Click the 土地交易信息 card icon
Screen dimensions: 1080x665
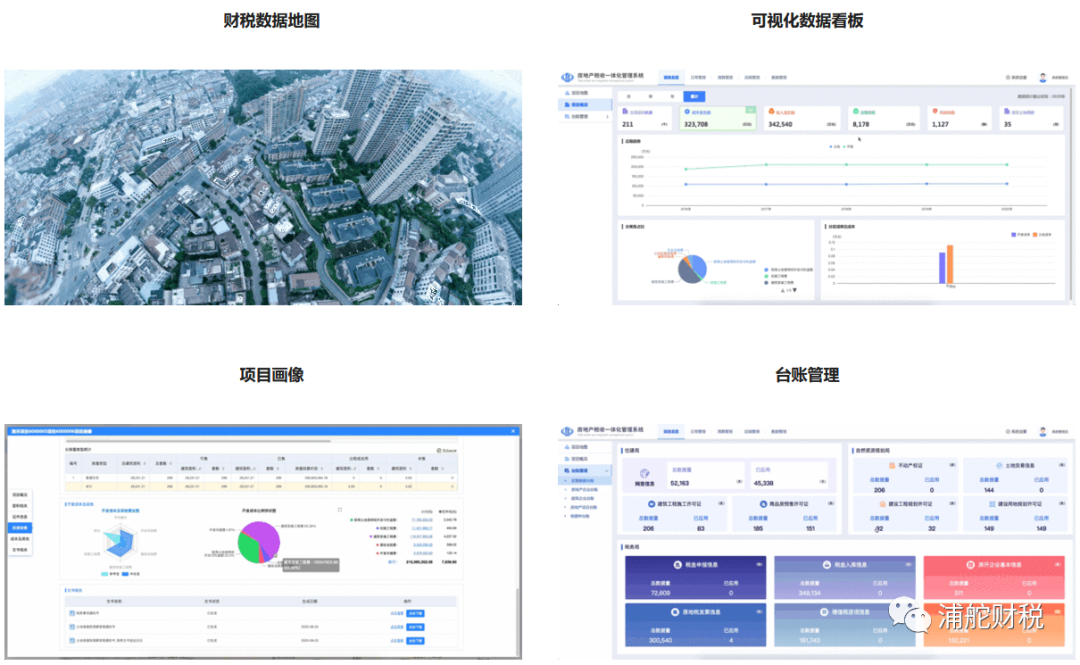(x=999, y=466)
